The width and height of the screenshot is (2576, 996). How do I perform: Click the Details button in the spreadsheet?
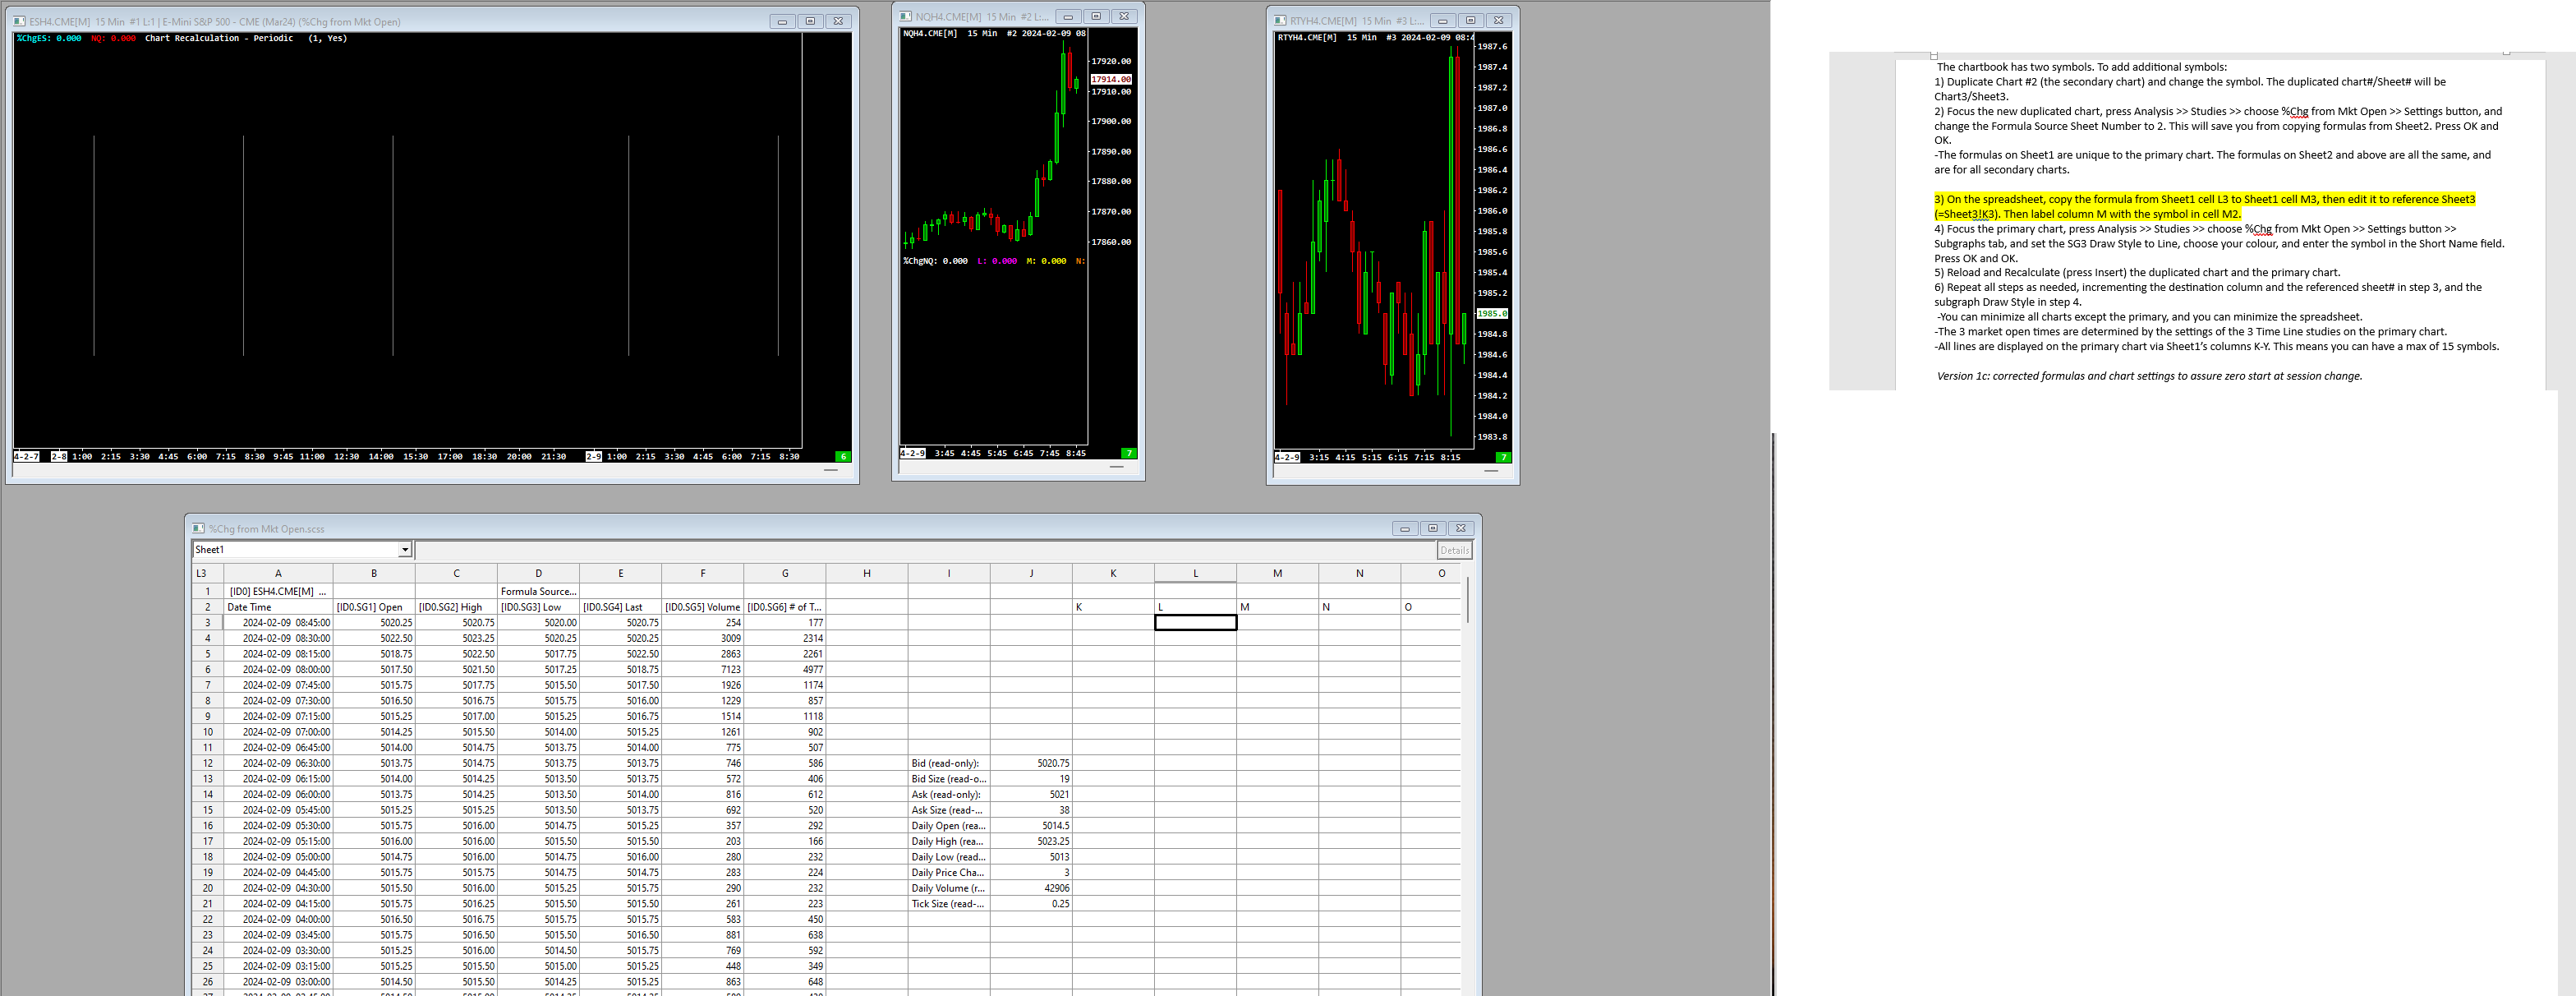1453,550
